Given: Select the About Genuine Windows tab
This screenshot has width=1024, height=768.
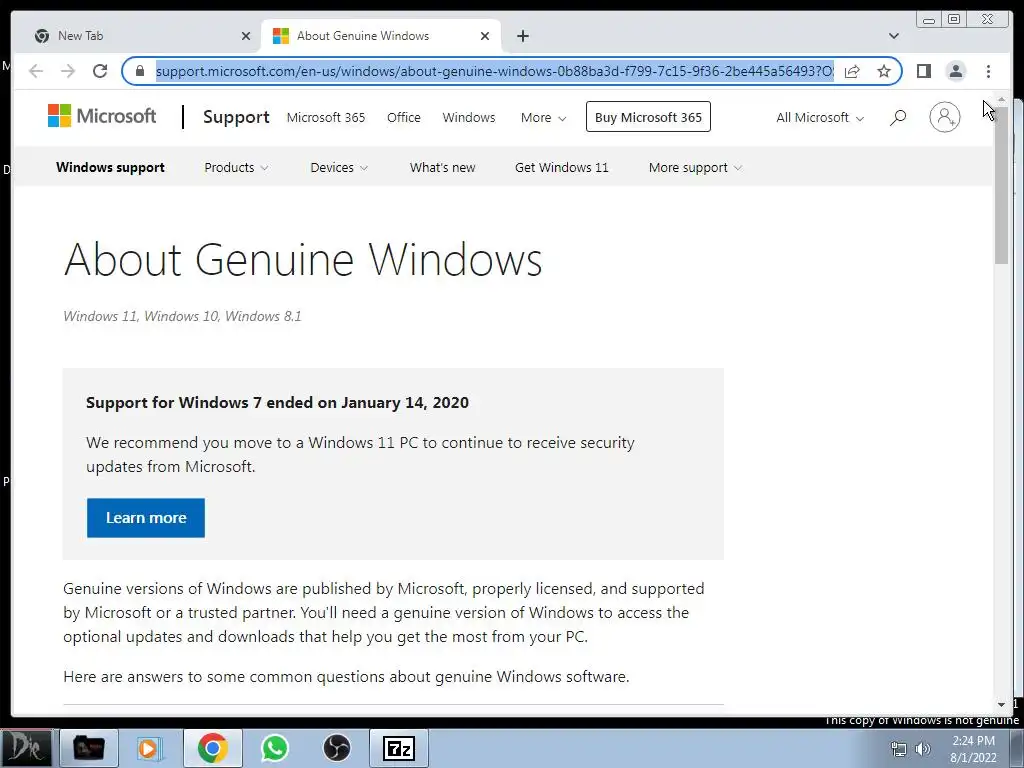Looking at the screenshot, I should tap(381, 36).
